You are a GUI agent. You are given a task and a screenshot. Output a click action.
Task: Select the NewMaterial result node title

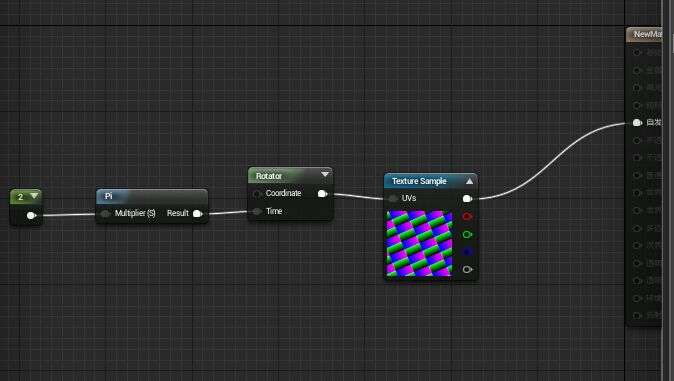click(x=647, y=34)
